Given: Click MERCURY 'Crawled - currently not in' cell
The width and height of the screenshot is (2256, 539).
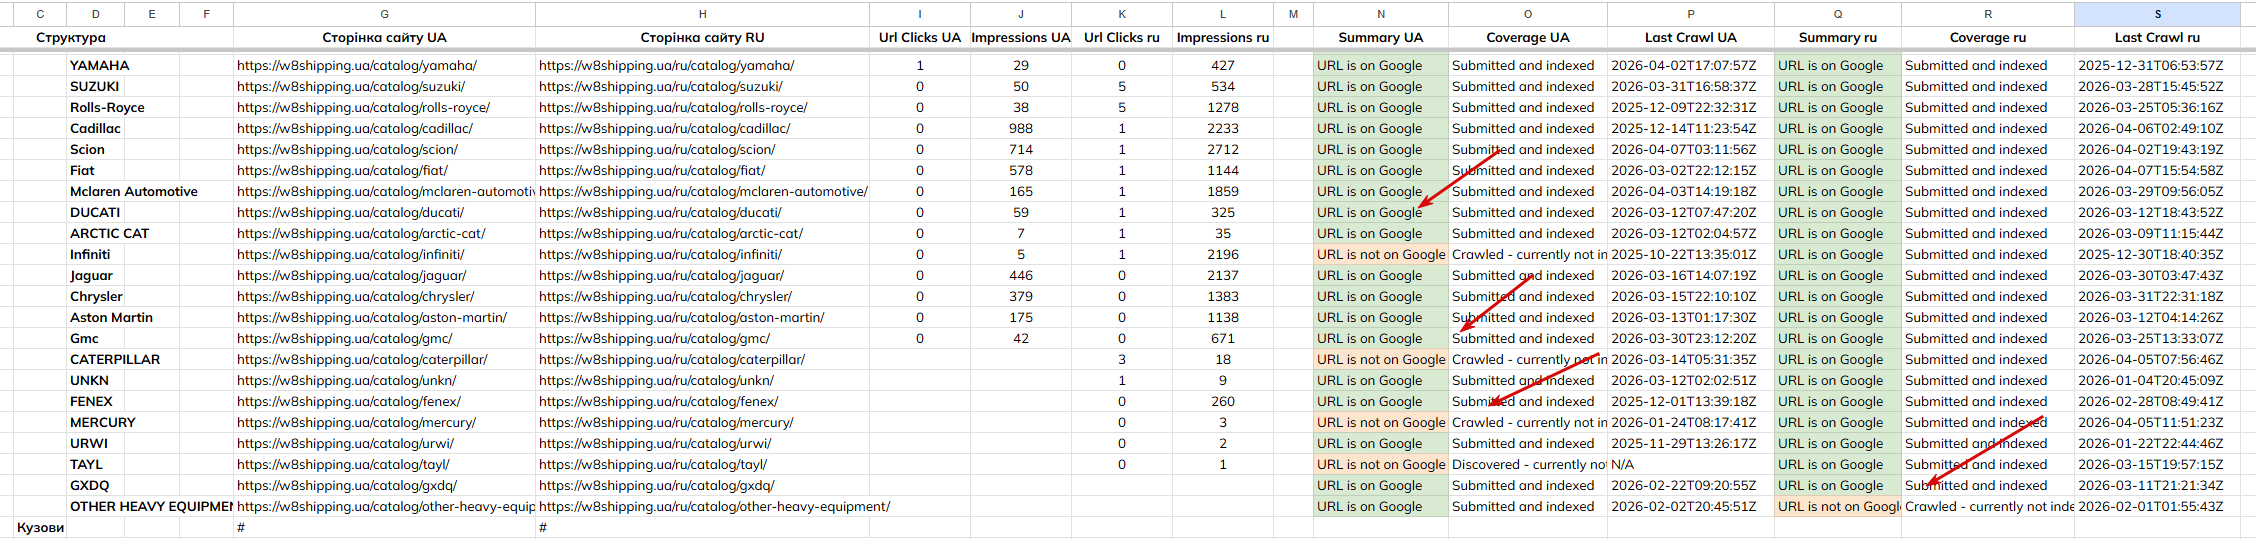Looking at the screenshot, I should coord(1528,423).
